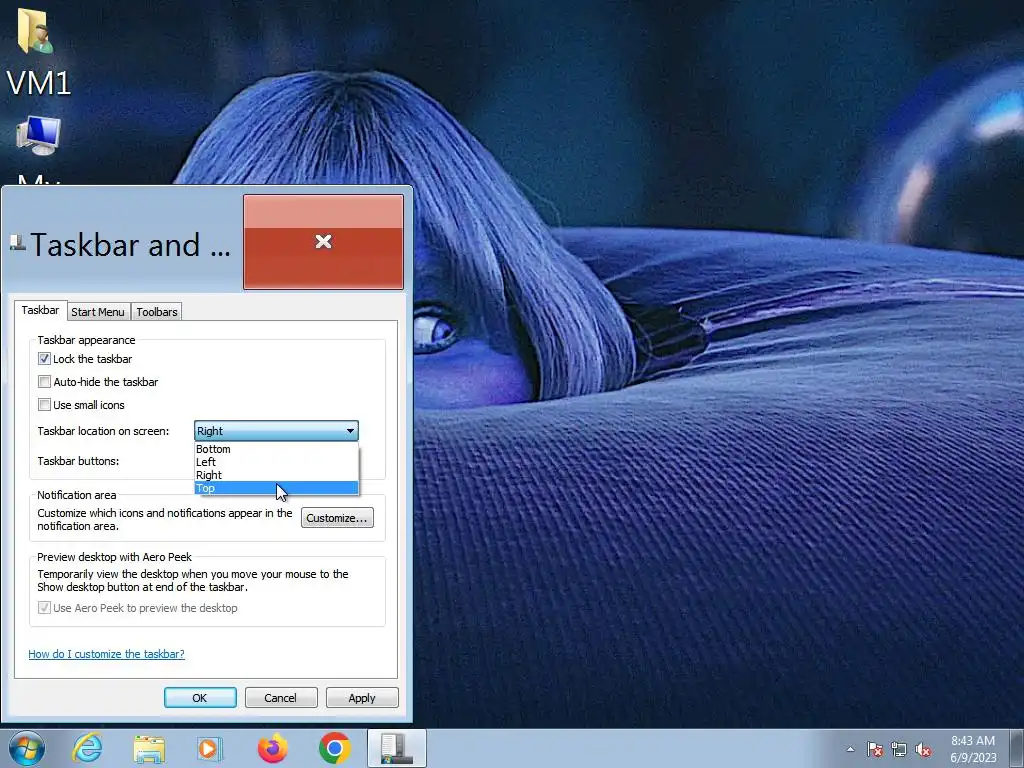Click the muted volume tray icon

point(923,749)
